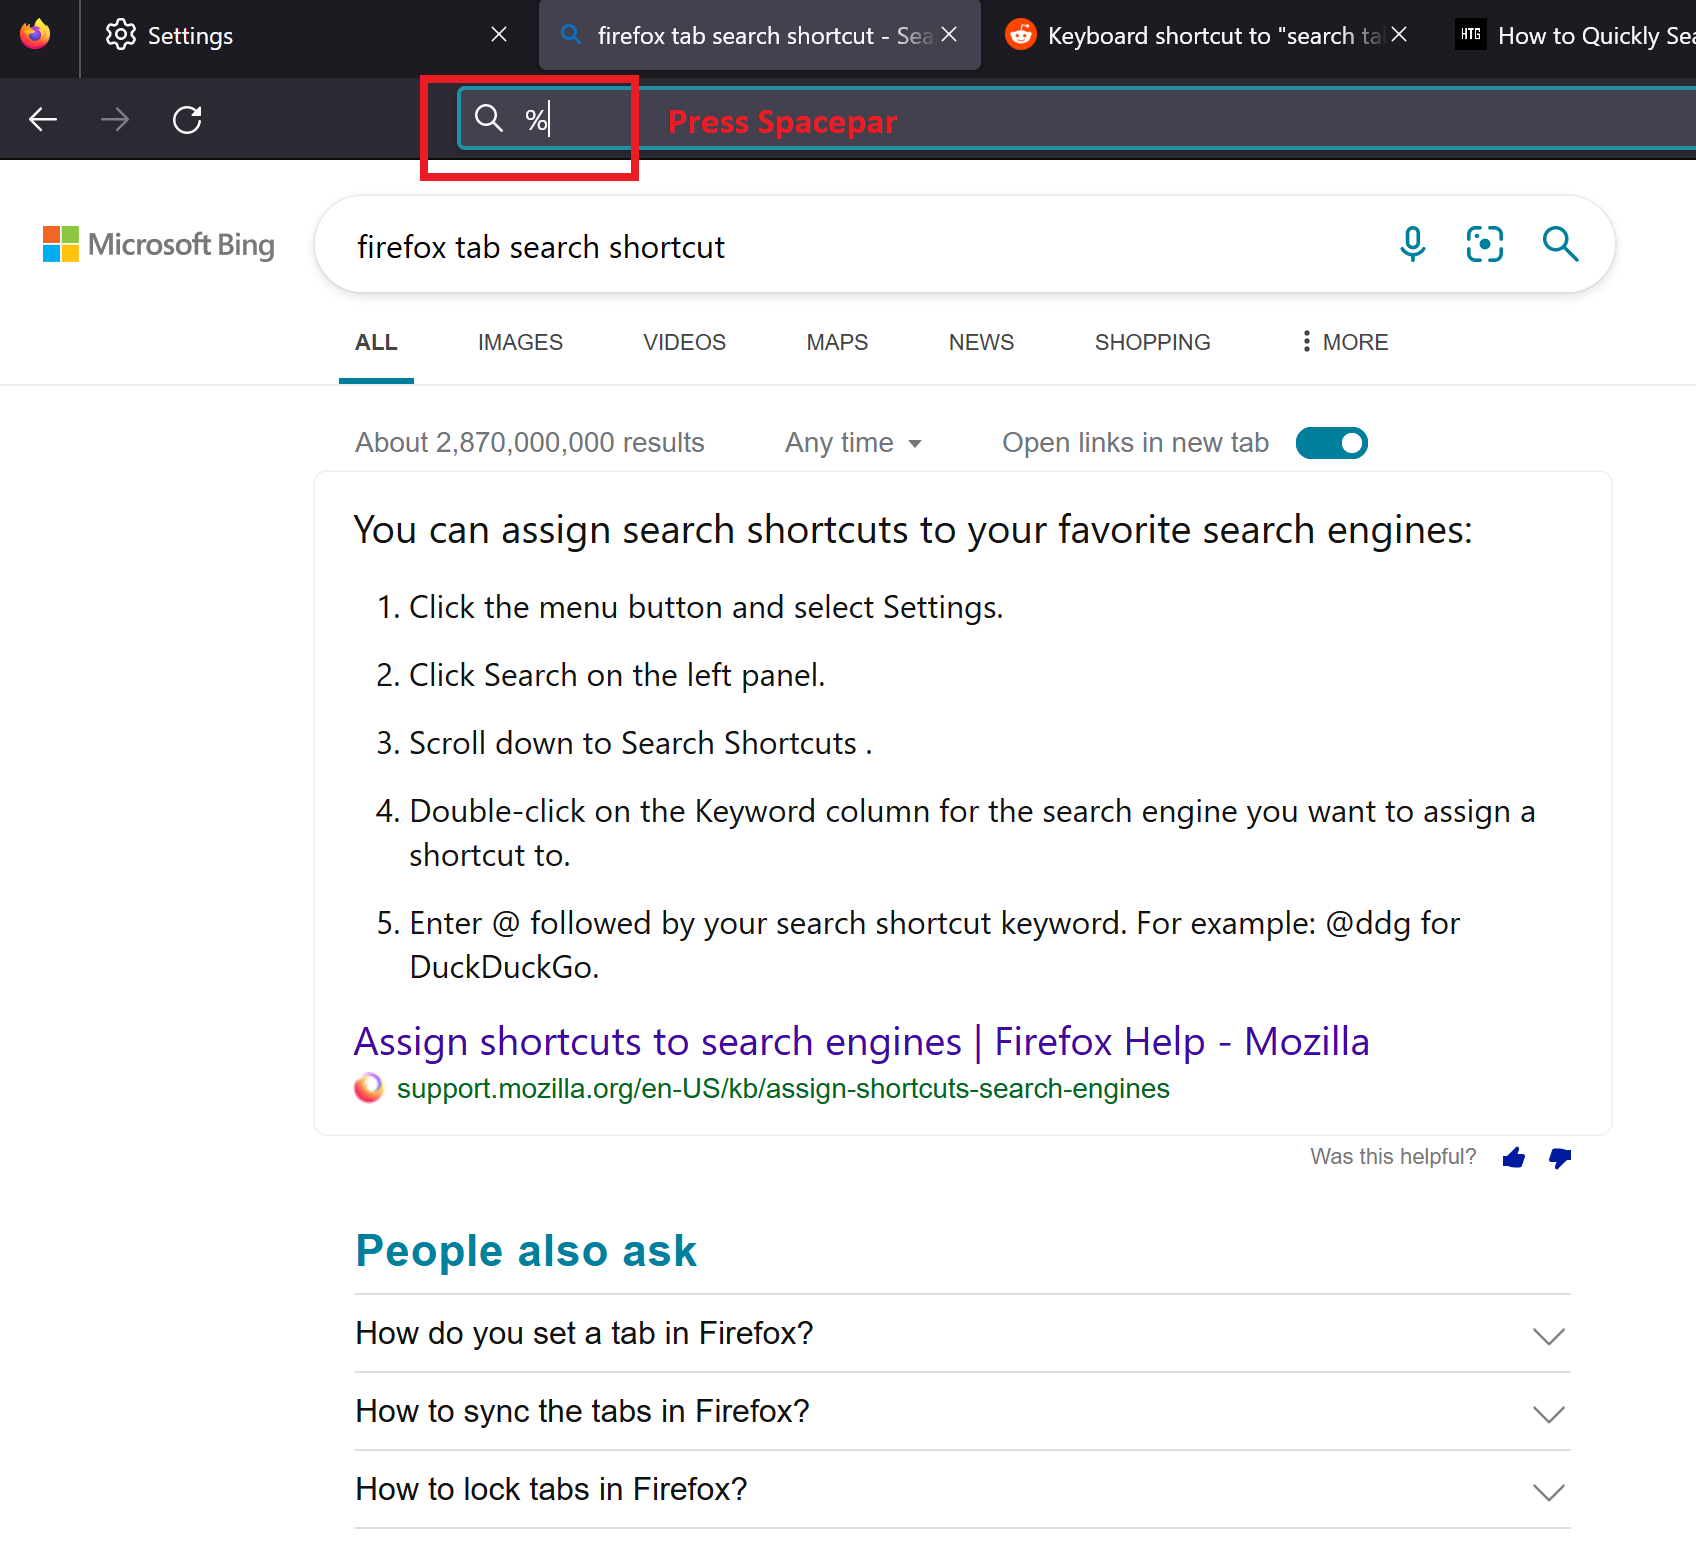This screenshot has height=1553, width=1696.
Task: Toggle Open links in new tab switch
Action: click(x=1331, y=443)
